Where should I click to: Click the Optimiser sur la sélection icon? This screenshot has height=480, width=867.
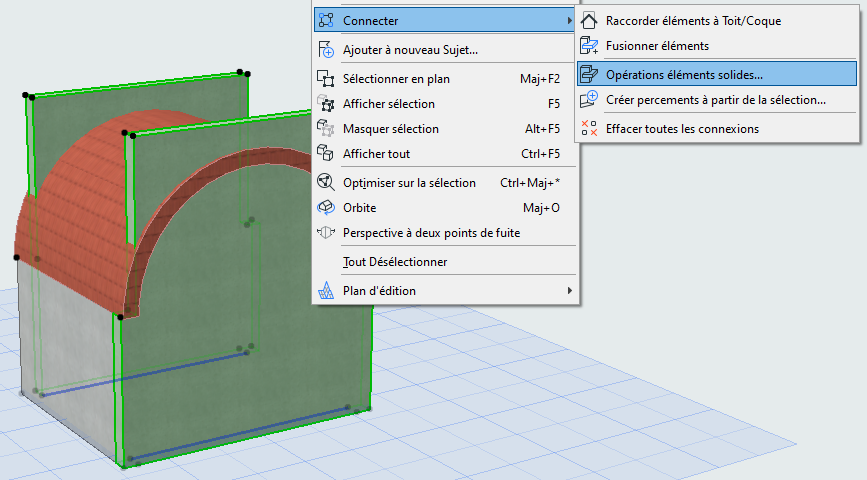coord(325,182)
